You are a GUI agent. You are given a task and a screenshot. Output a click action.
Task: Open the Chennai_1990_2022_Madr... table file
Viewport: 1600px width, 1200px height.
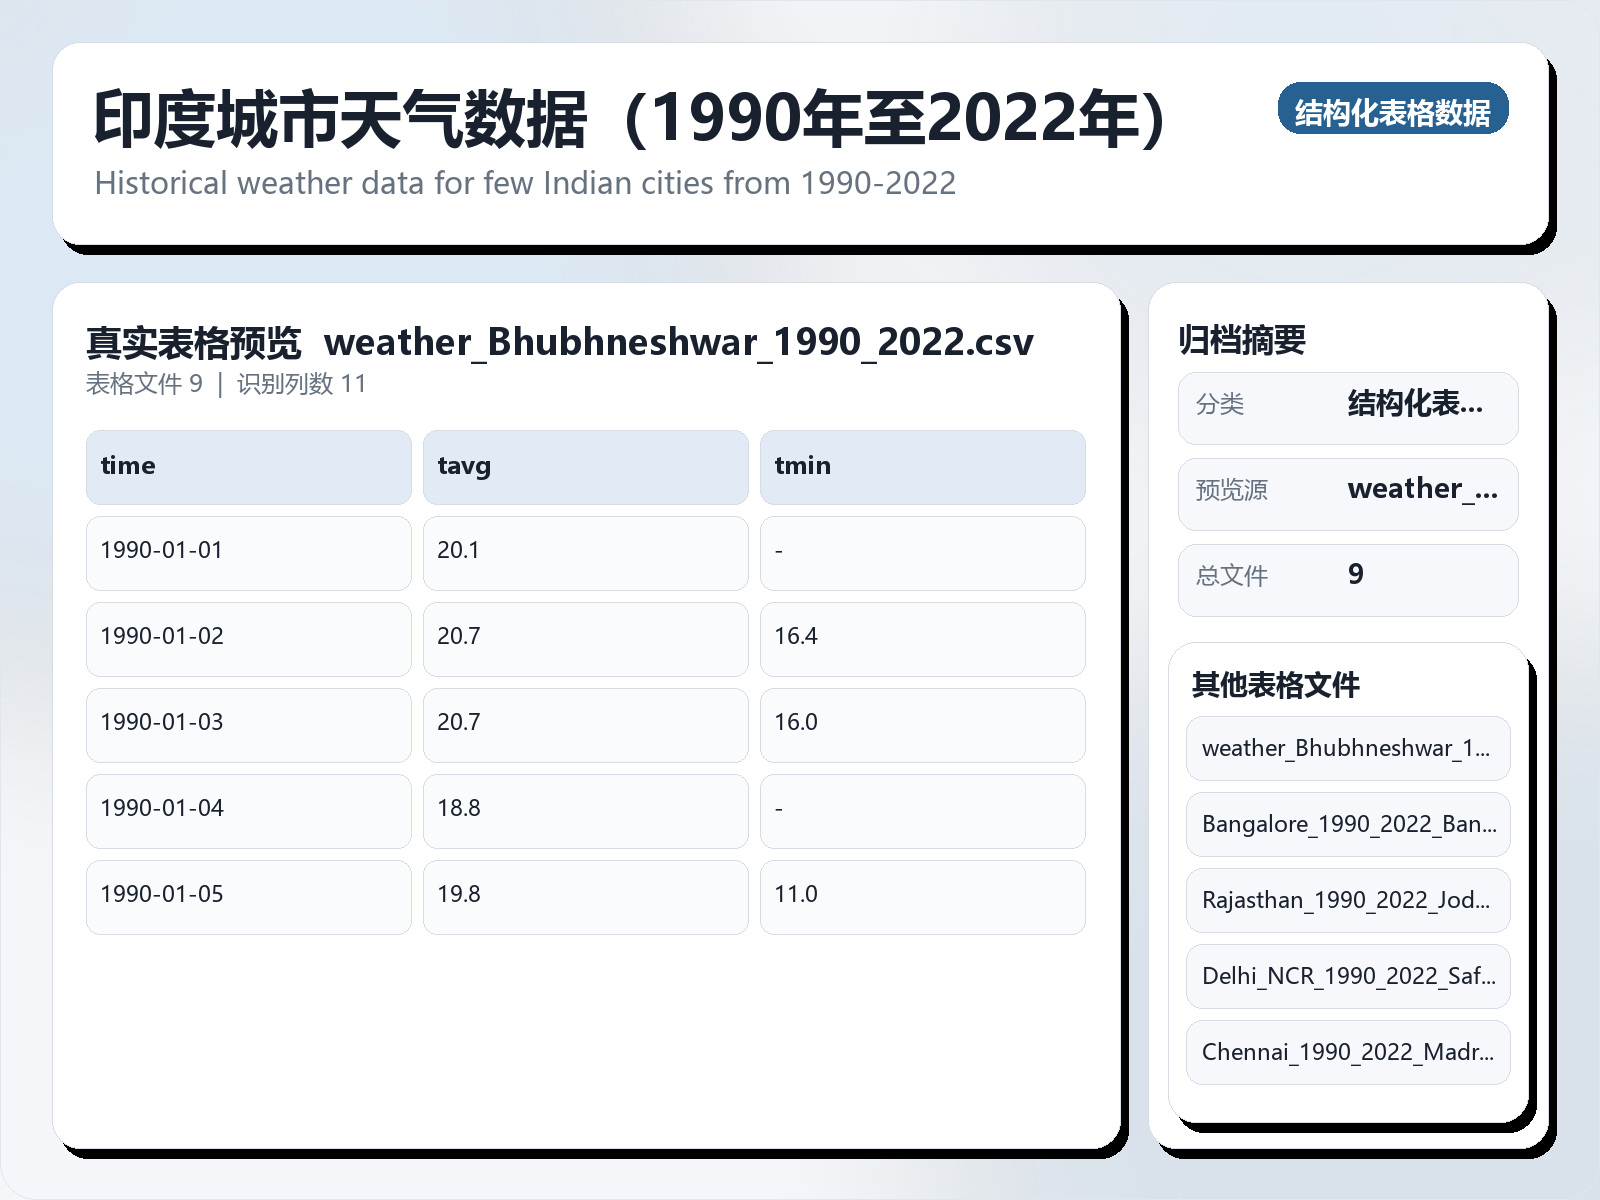coord(1347,1052)
